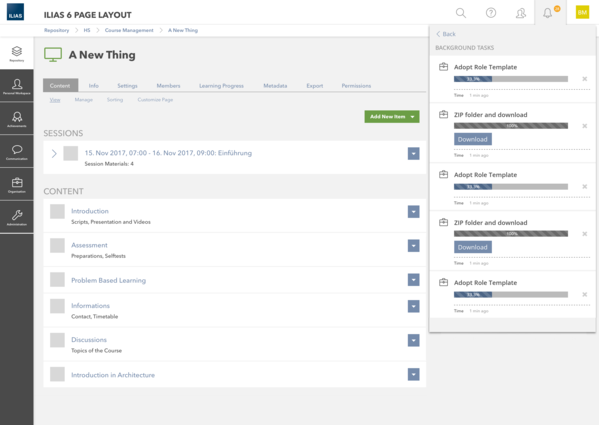Viewport: 599px width, 425px height.
Task: Open Add New Item dropdown
Action: [x=392, y=116]
